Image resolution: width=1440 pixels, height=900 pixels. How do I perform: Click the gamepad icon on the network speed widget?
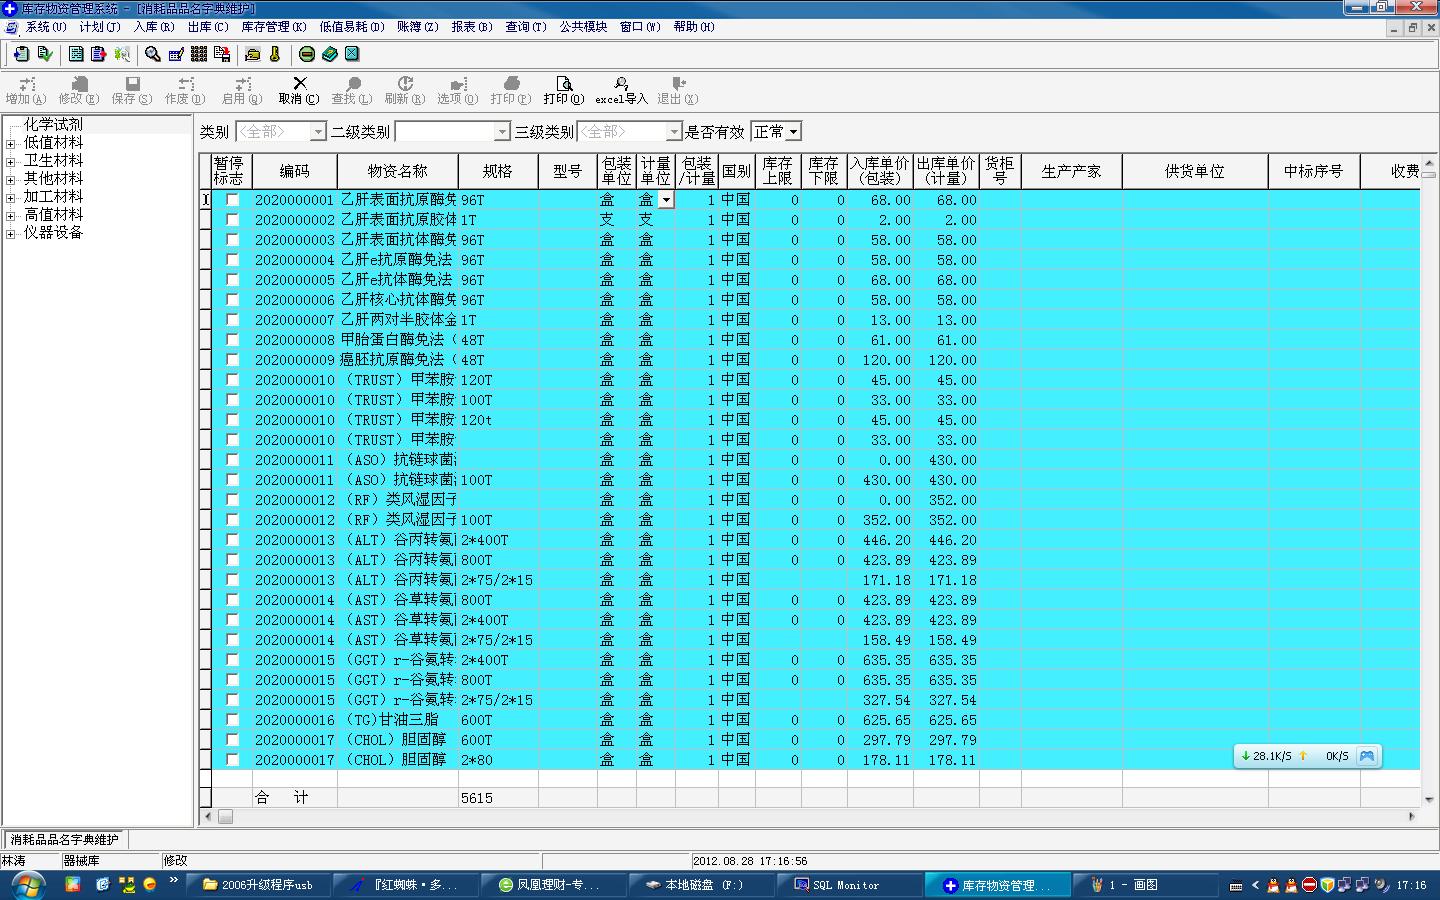coord(1367,756)
